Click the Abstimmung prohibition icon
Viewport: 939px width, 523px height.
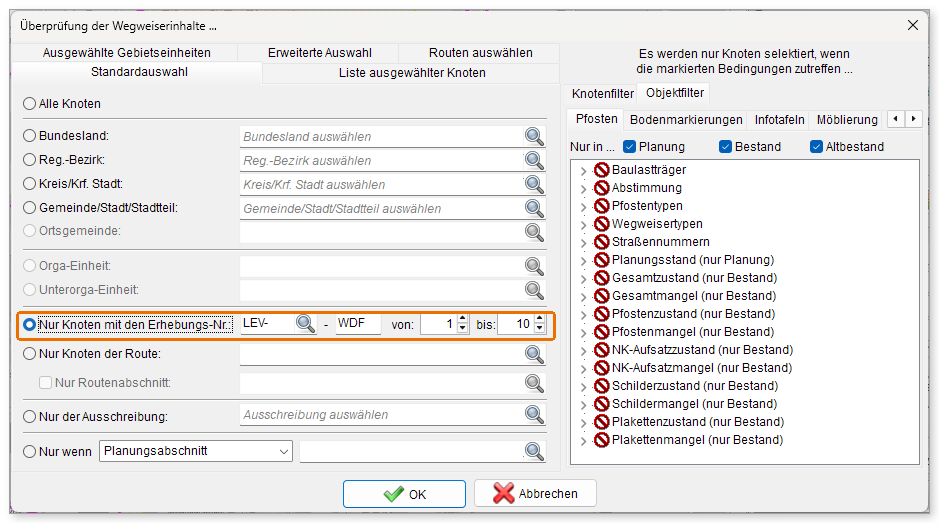601,188
